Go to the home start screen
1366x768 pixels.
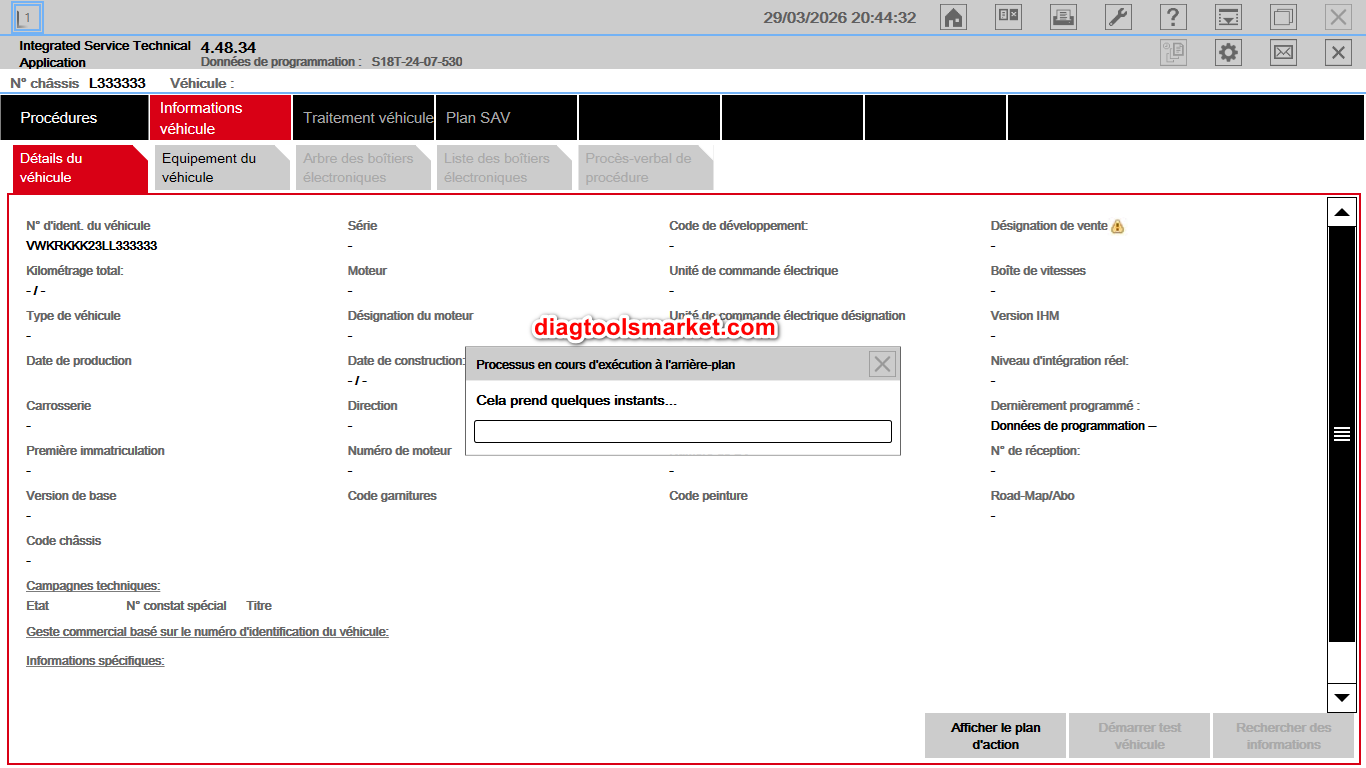(953, 17)
